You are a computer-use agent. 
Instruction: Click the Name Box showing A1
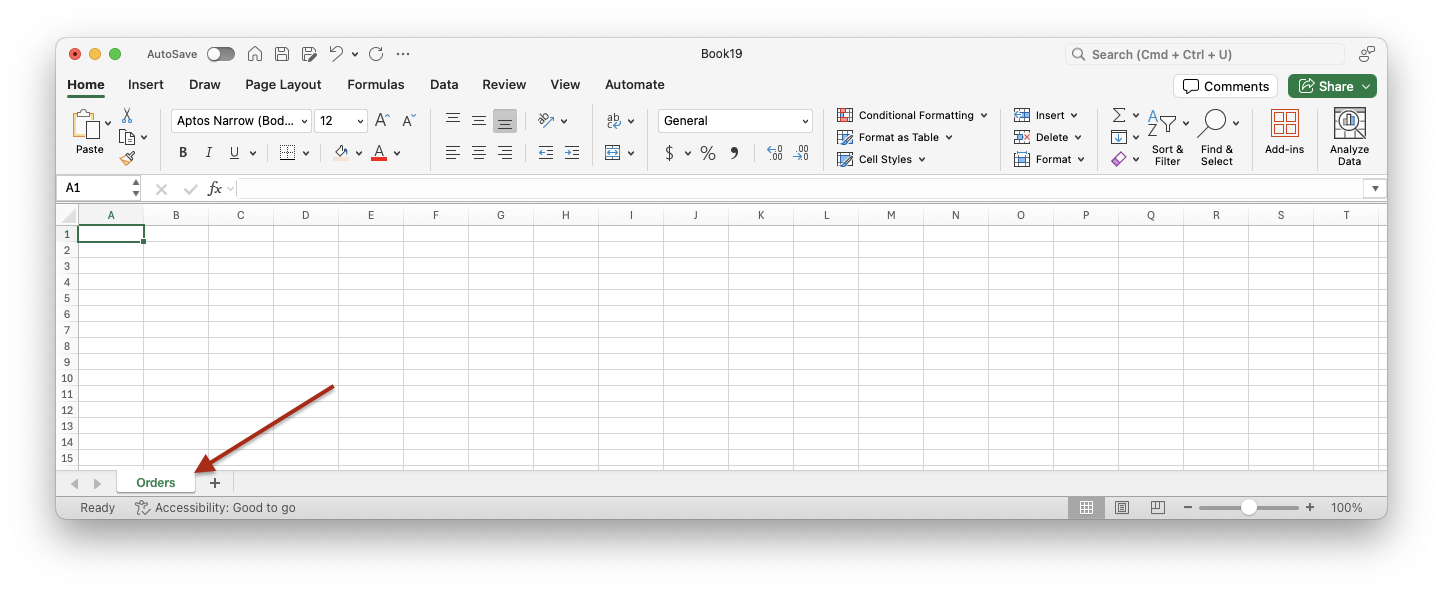[96, 188]
